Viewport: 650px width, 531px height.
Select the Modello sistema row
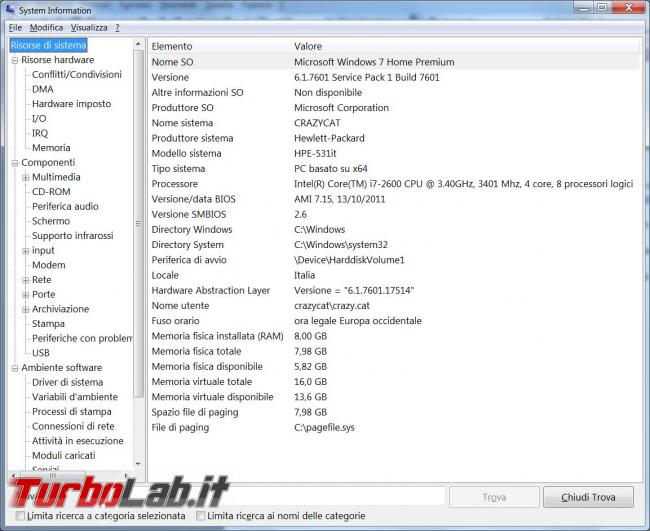coord(394,153)
